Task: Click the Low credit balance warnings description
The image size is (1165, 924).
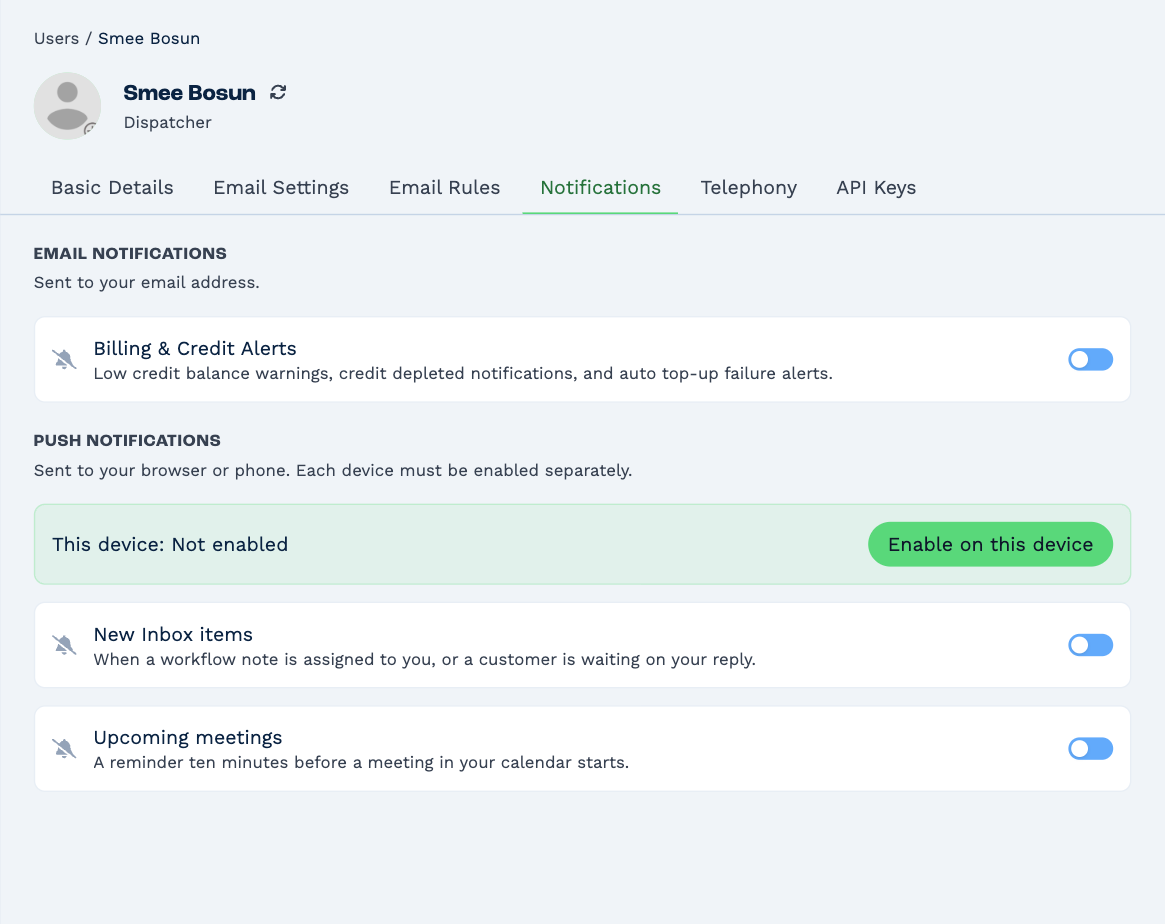Action: coord(463,374)
